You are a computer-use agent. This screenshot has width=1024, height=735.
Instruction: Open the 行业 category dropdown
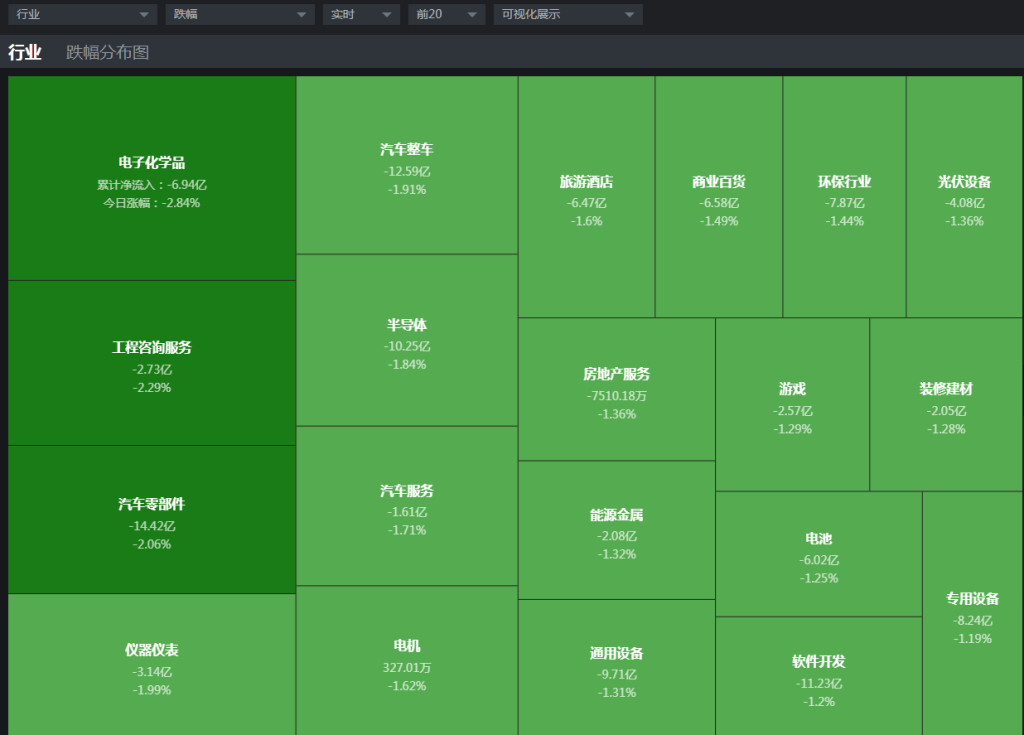pyautogui.click(x=83, y=14)
